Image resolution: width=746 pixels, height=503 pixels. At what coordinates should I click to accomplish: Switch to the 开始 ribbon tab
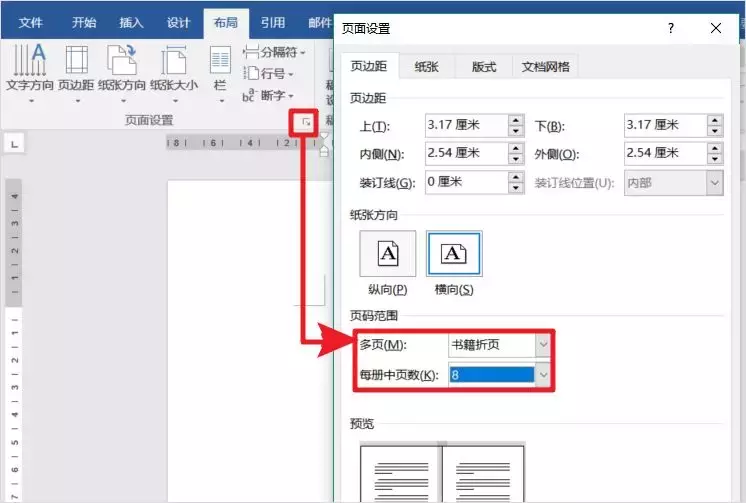point(84,22)
